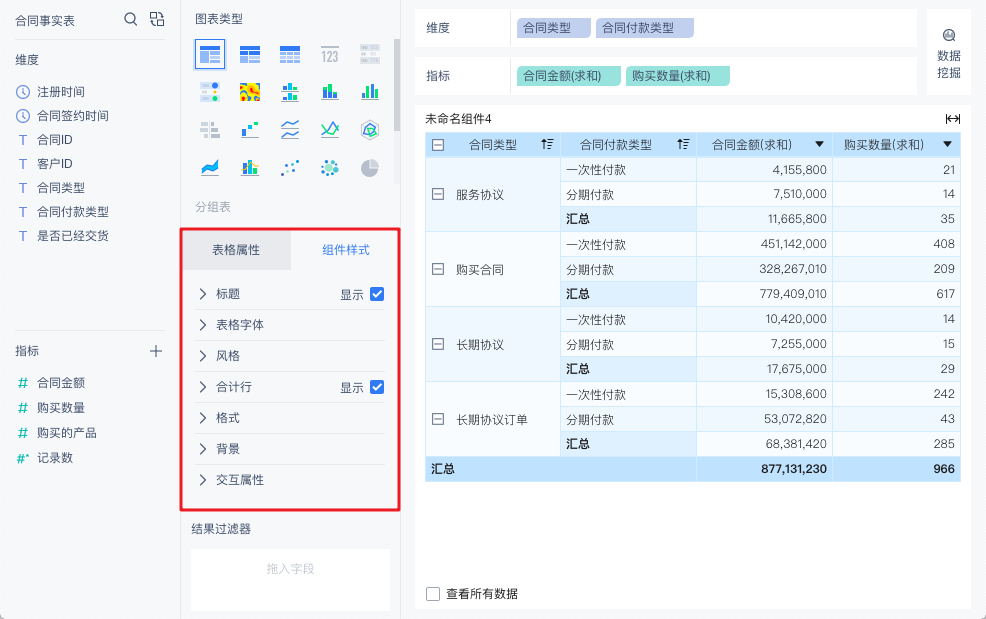Select the color dot table chart type
Screen dimensions: 986x619
pos(210,92)
